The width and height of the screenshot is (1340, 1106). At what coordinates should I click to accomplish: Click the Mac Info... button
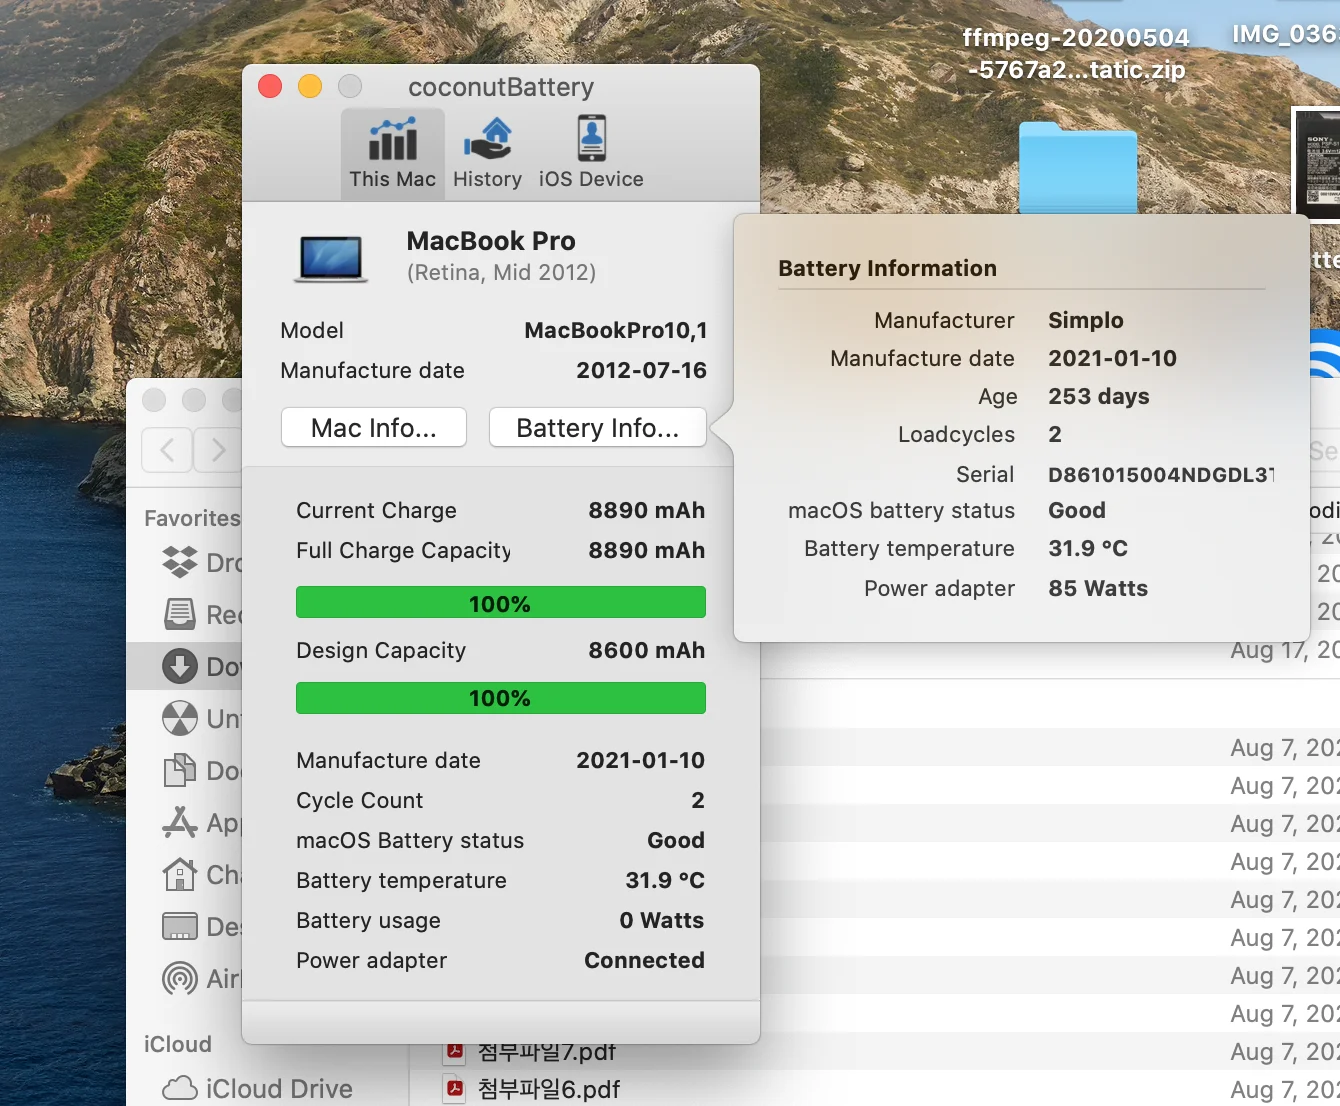pos(374,428)
